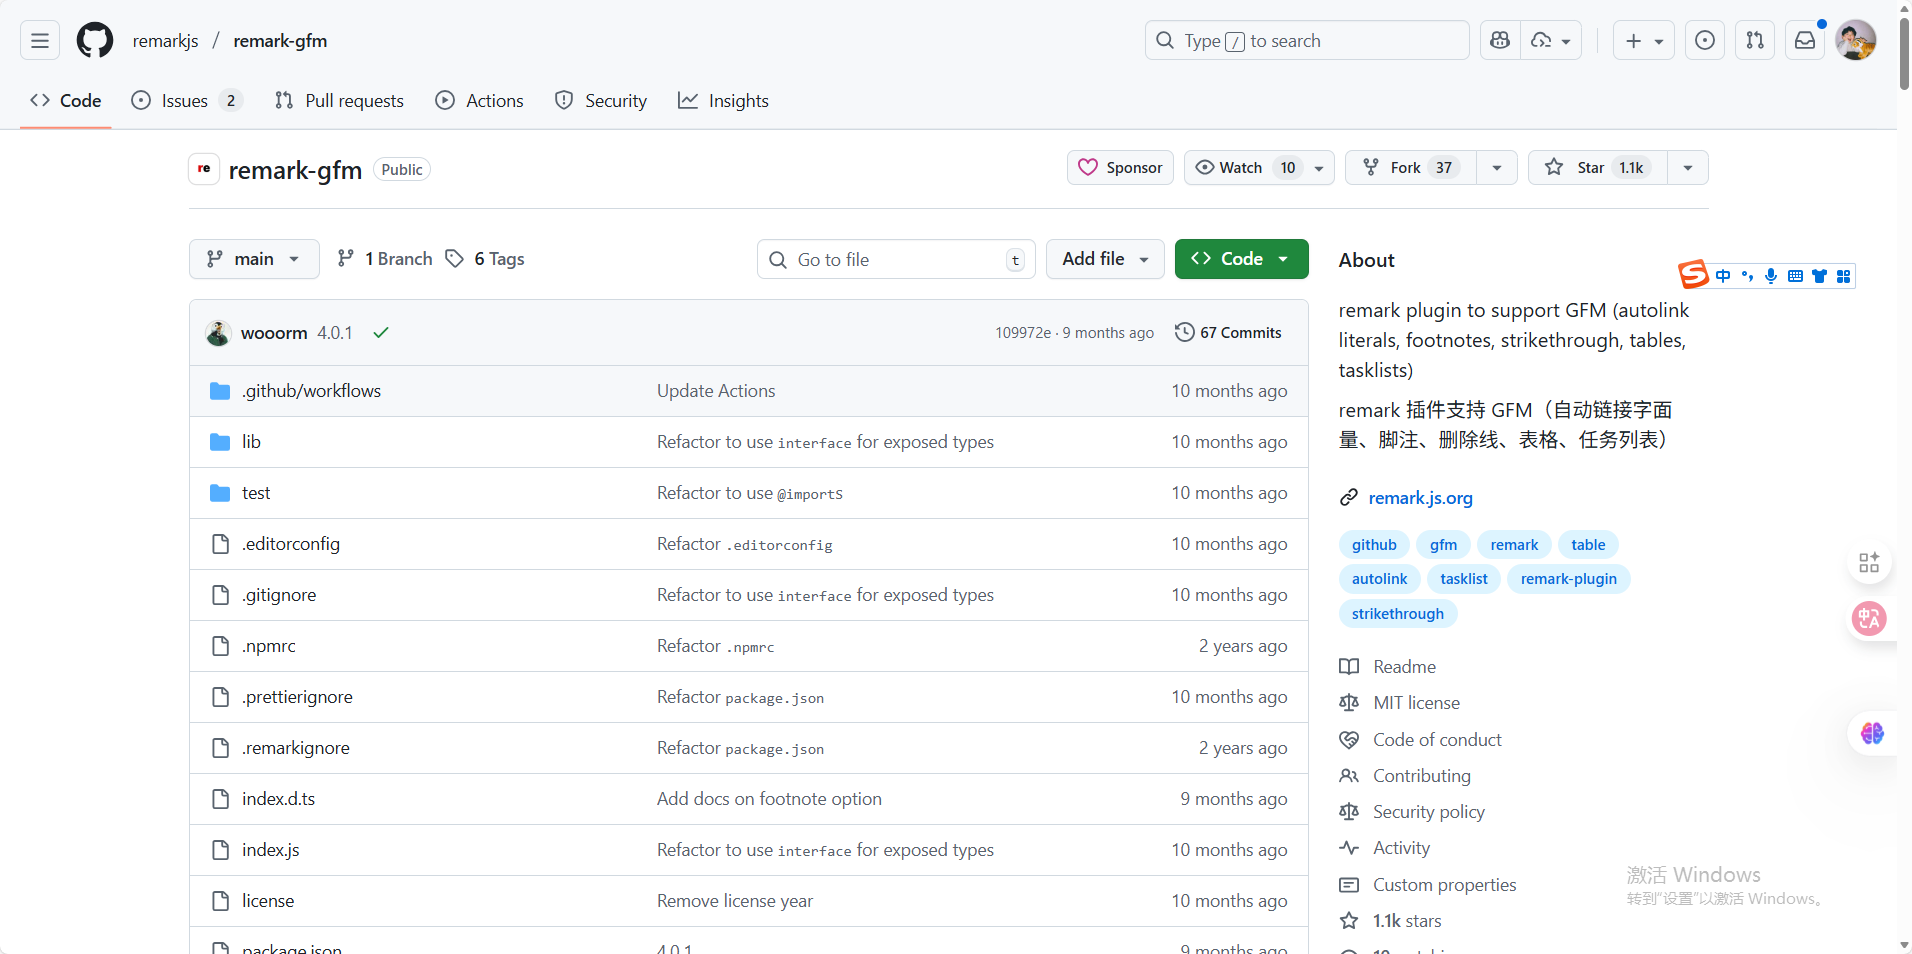The image size is (1912, 954).
Task: Open the Security tab
Action: (601, 101)
